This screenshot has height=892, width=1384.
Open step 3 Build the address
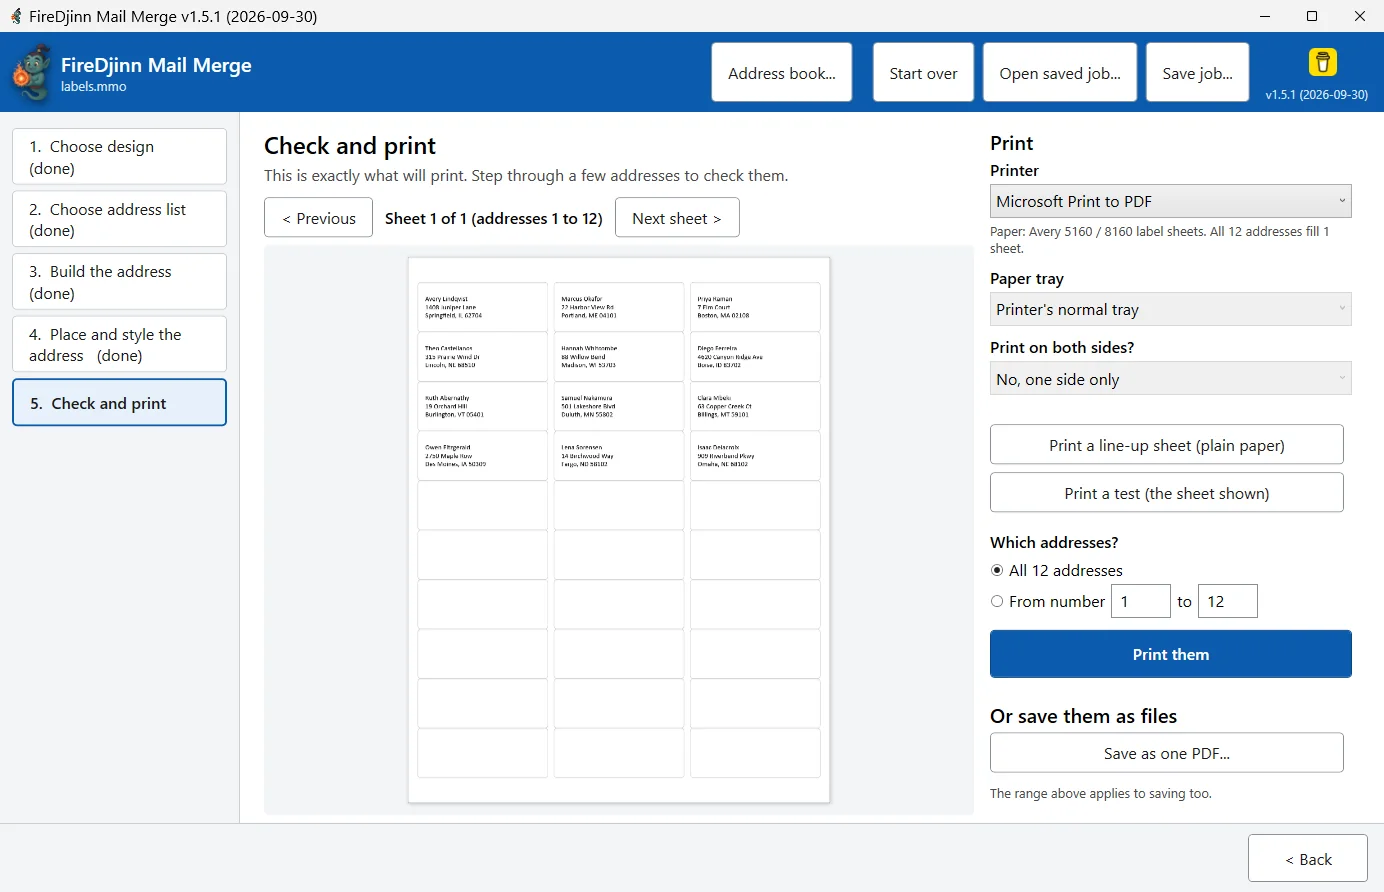[119, 282]
